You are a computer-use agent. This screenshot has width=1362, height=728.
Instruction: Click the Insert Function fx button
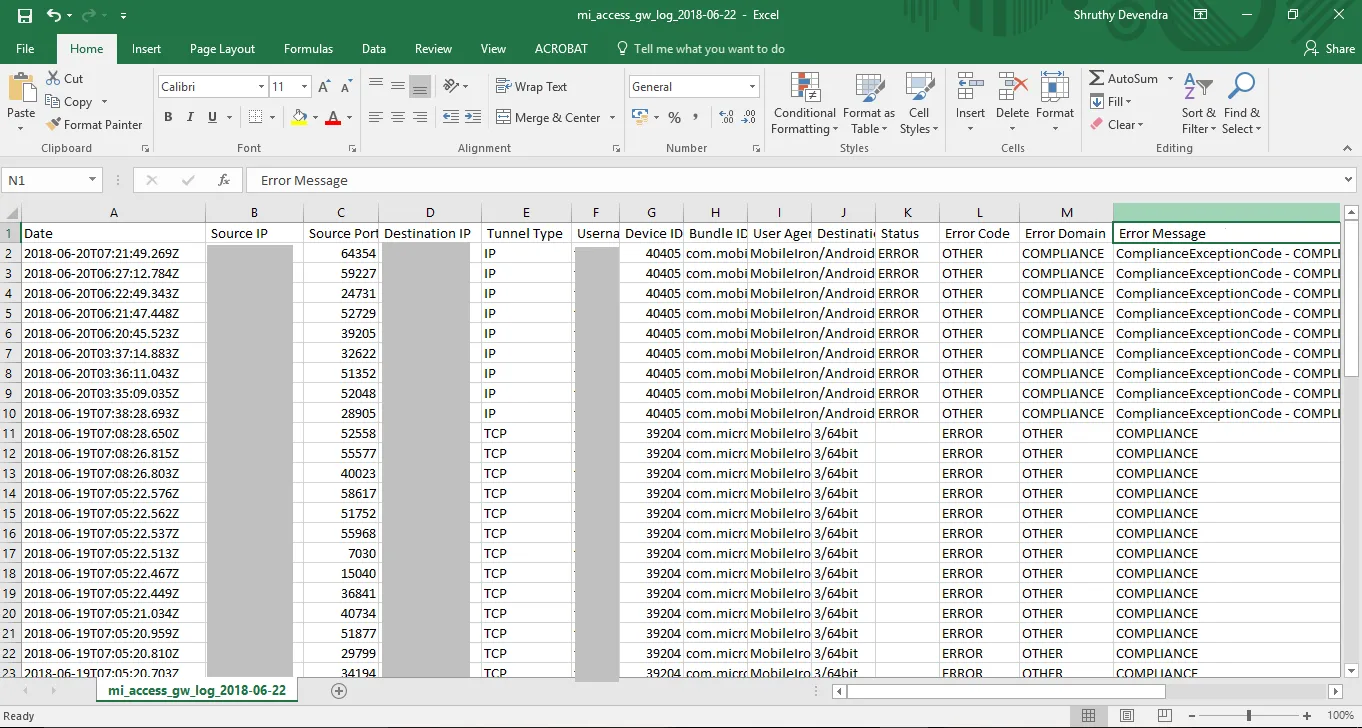(x=224, y=180)
